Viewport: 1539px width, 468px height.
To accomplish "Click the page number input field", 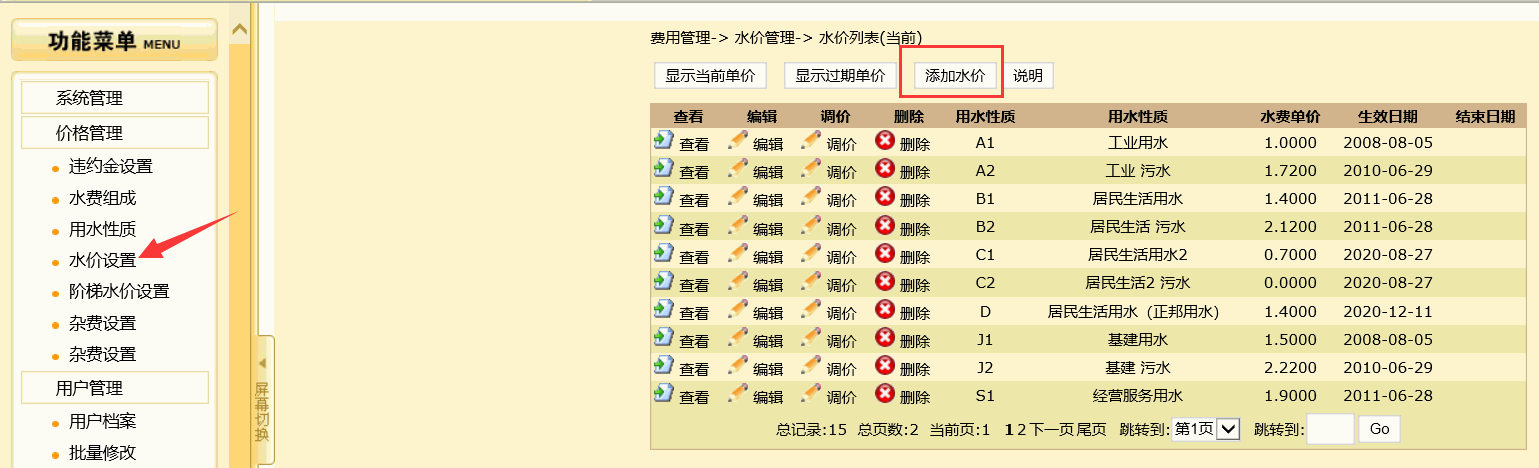I will pos(1329,429).
